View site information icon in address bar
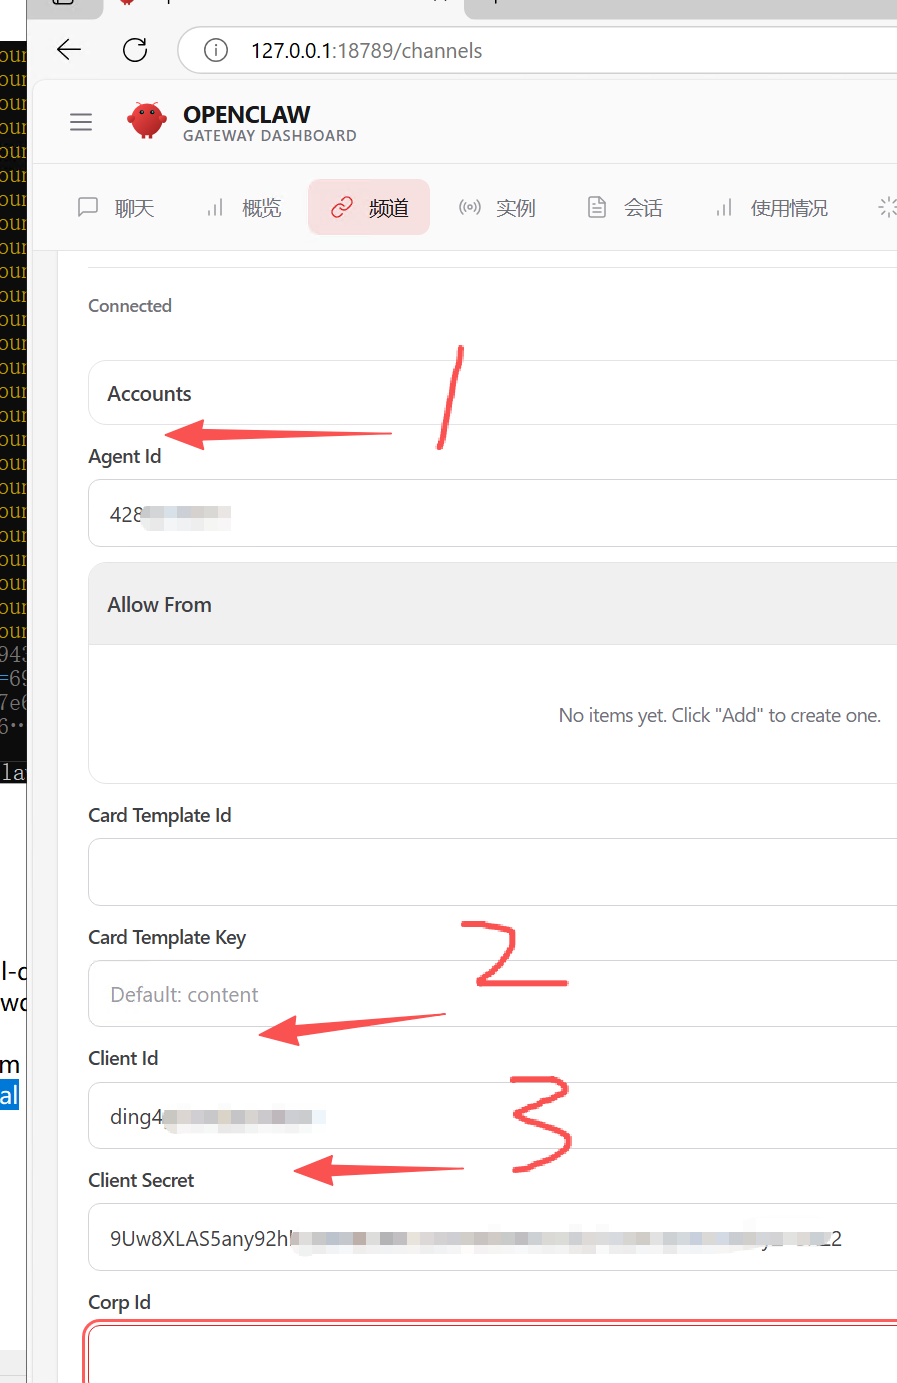 point(216,50)
